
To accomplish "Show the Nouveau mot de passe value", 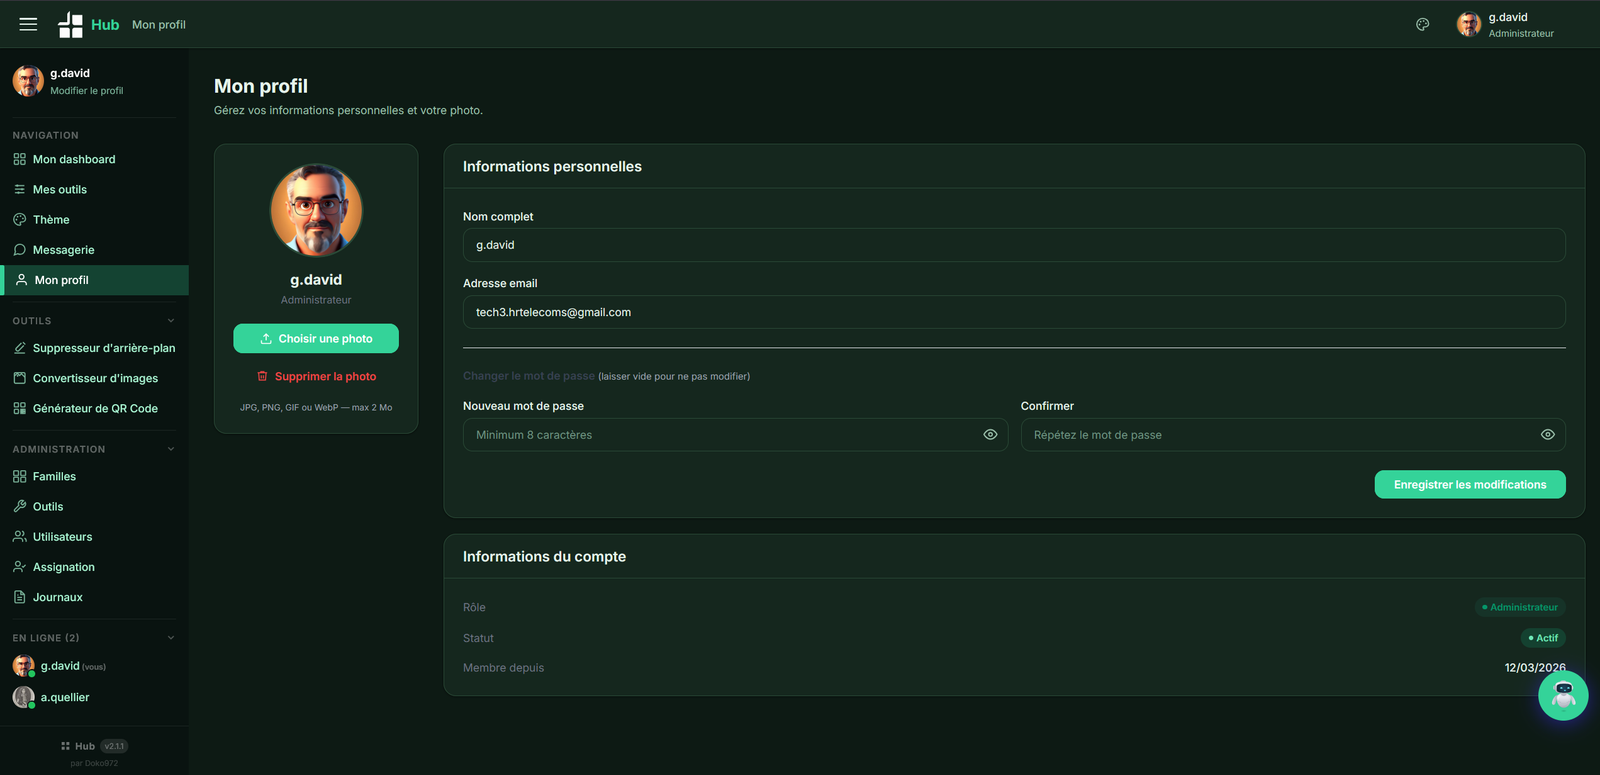I will [990, 435].
